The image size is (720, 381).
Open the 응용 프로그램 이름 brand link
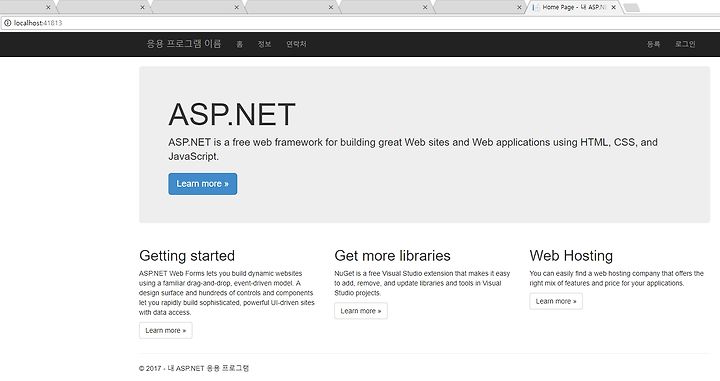click(x=184, y=44)
